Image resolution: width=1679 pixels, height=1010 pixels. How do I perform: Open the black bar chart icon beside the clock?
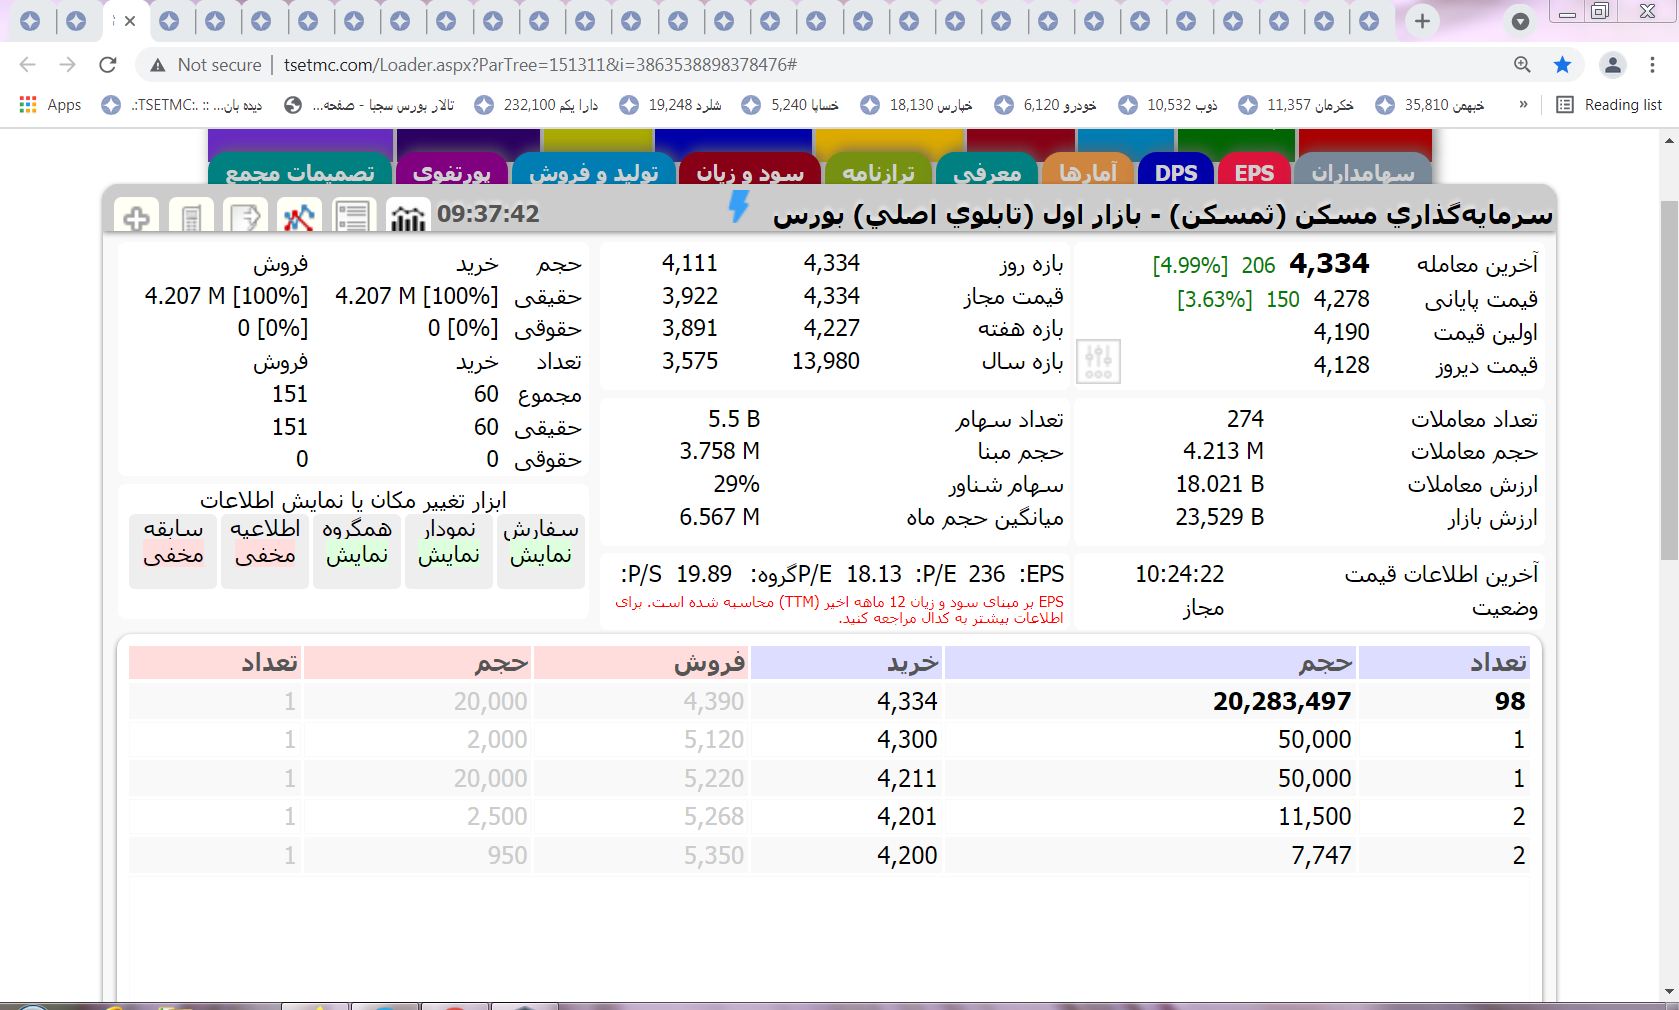coord(407,216)
